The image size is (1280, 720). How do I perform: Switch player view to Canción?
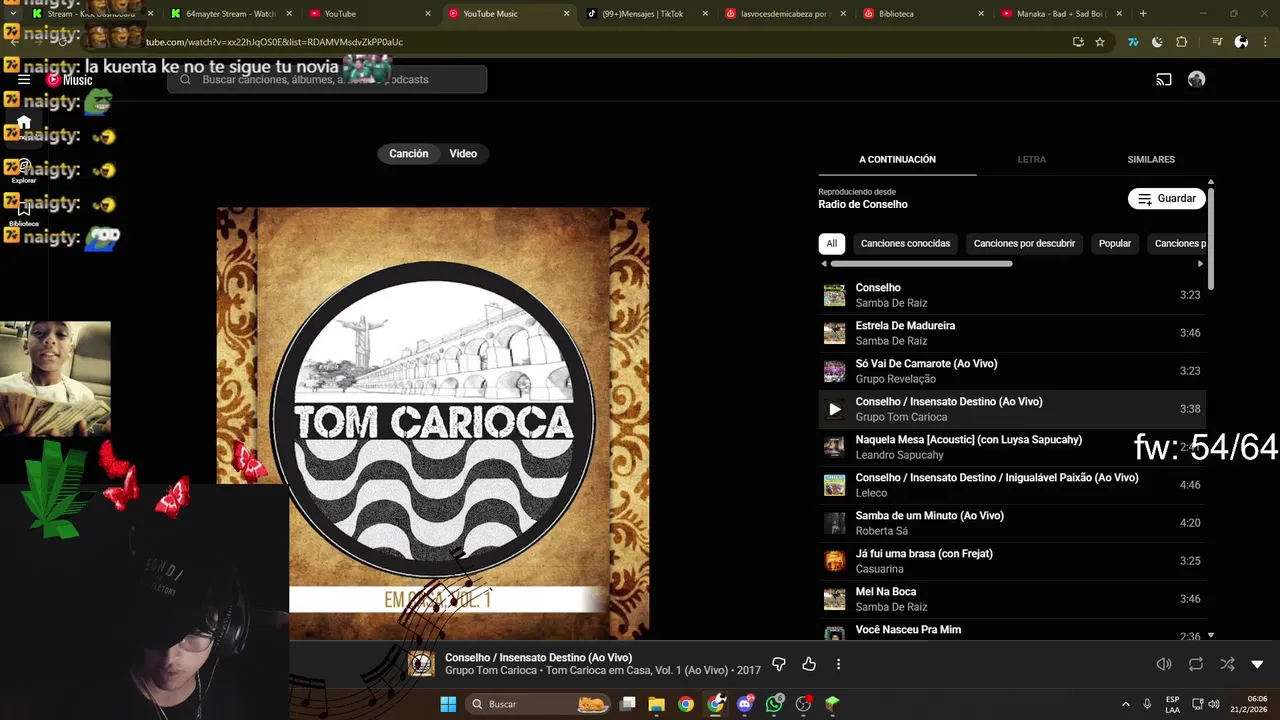[x=408, y=154]
